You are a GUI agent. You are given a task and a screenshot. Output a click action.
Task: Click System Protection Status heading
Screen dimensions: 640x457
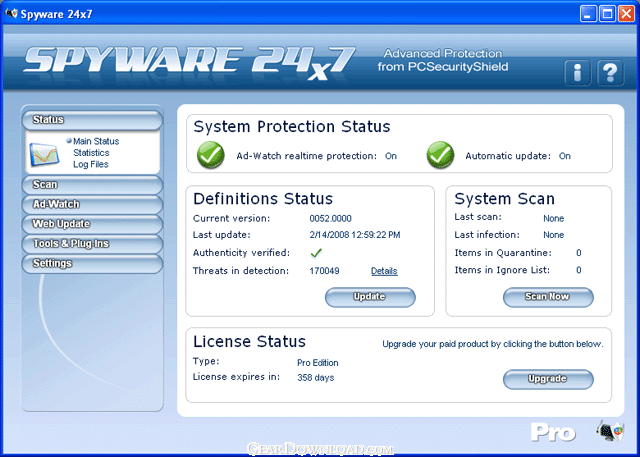[292, 127]
